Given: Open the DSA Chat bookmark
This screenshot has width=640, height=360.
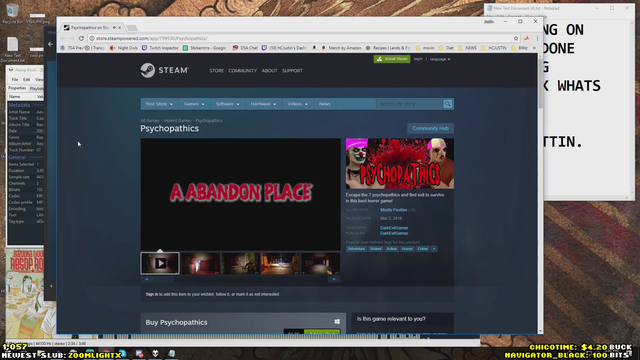Looking at the screenshot, I should tap(245, 48).
